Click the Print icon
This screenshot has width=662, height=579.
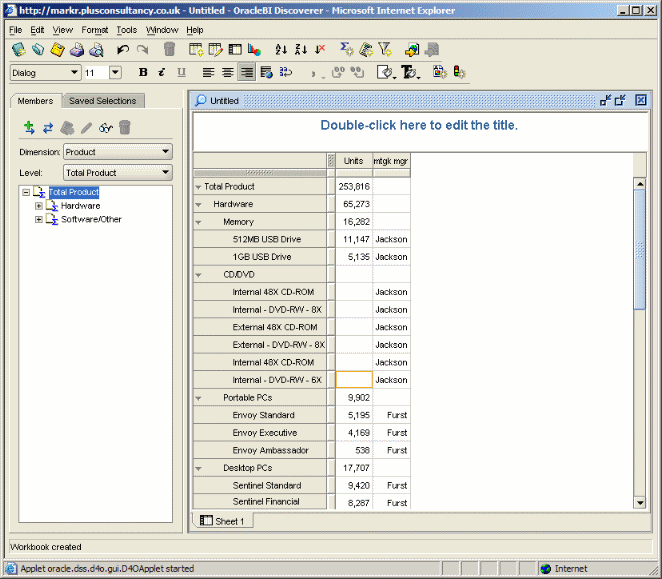pyautogui.click(x=77, y=50)
